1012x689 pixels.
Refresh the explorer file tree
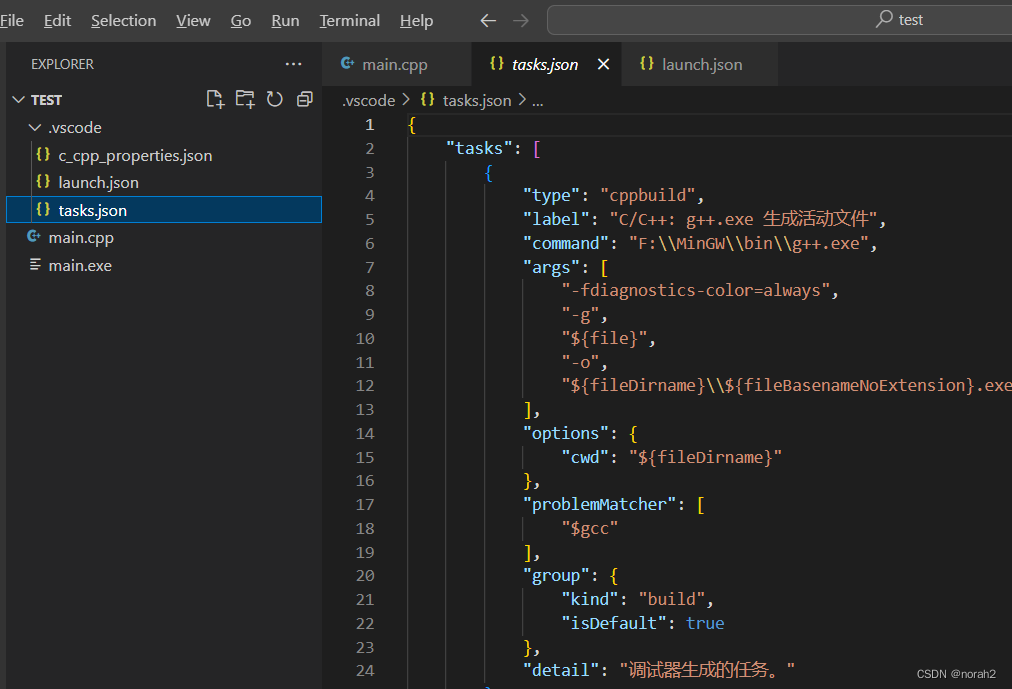pyautogui.click(x=275, y=99)
